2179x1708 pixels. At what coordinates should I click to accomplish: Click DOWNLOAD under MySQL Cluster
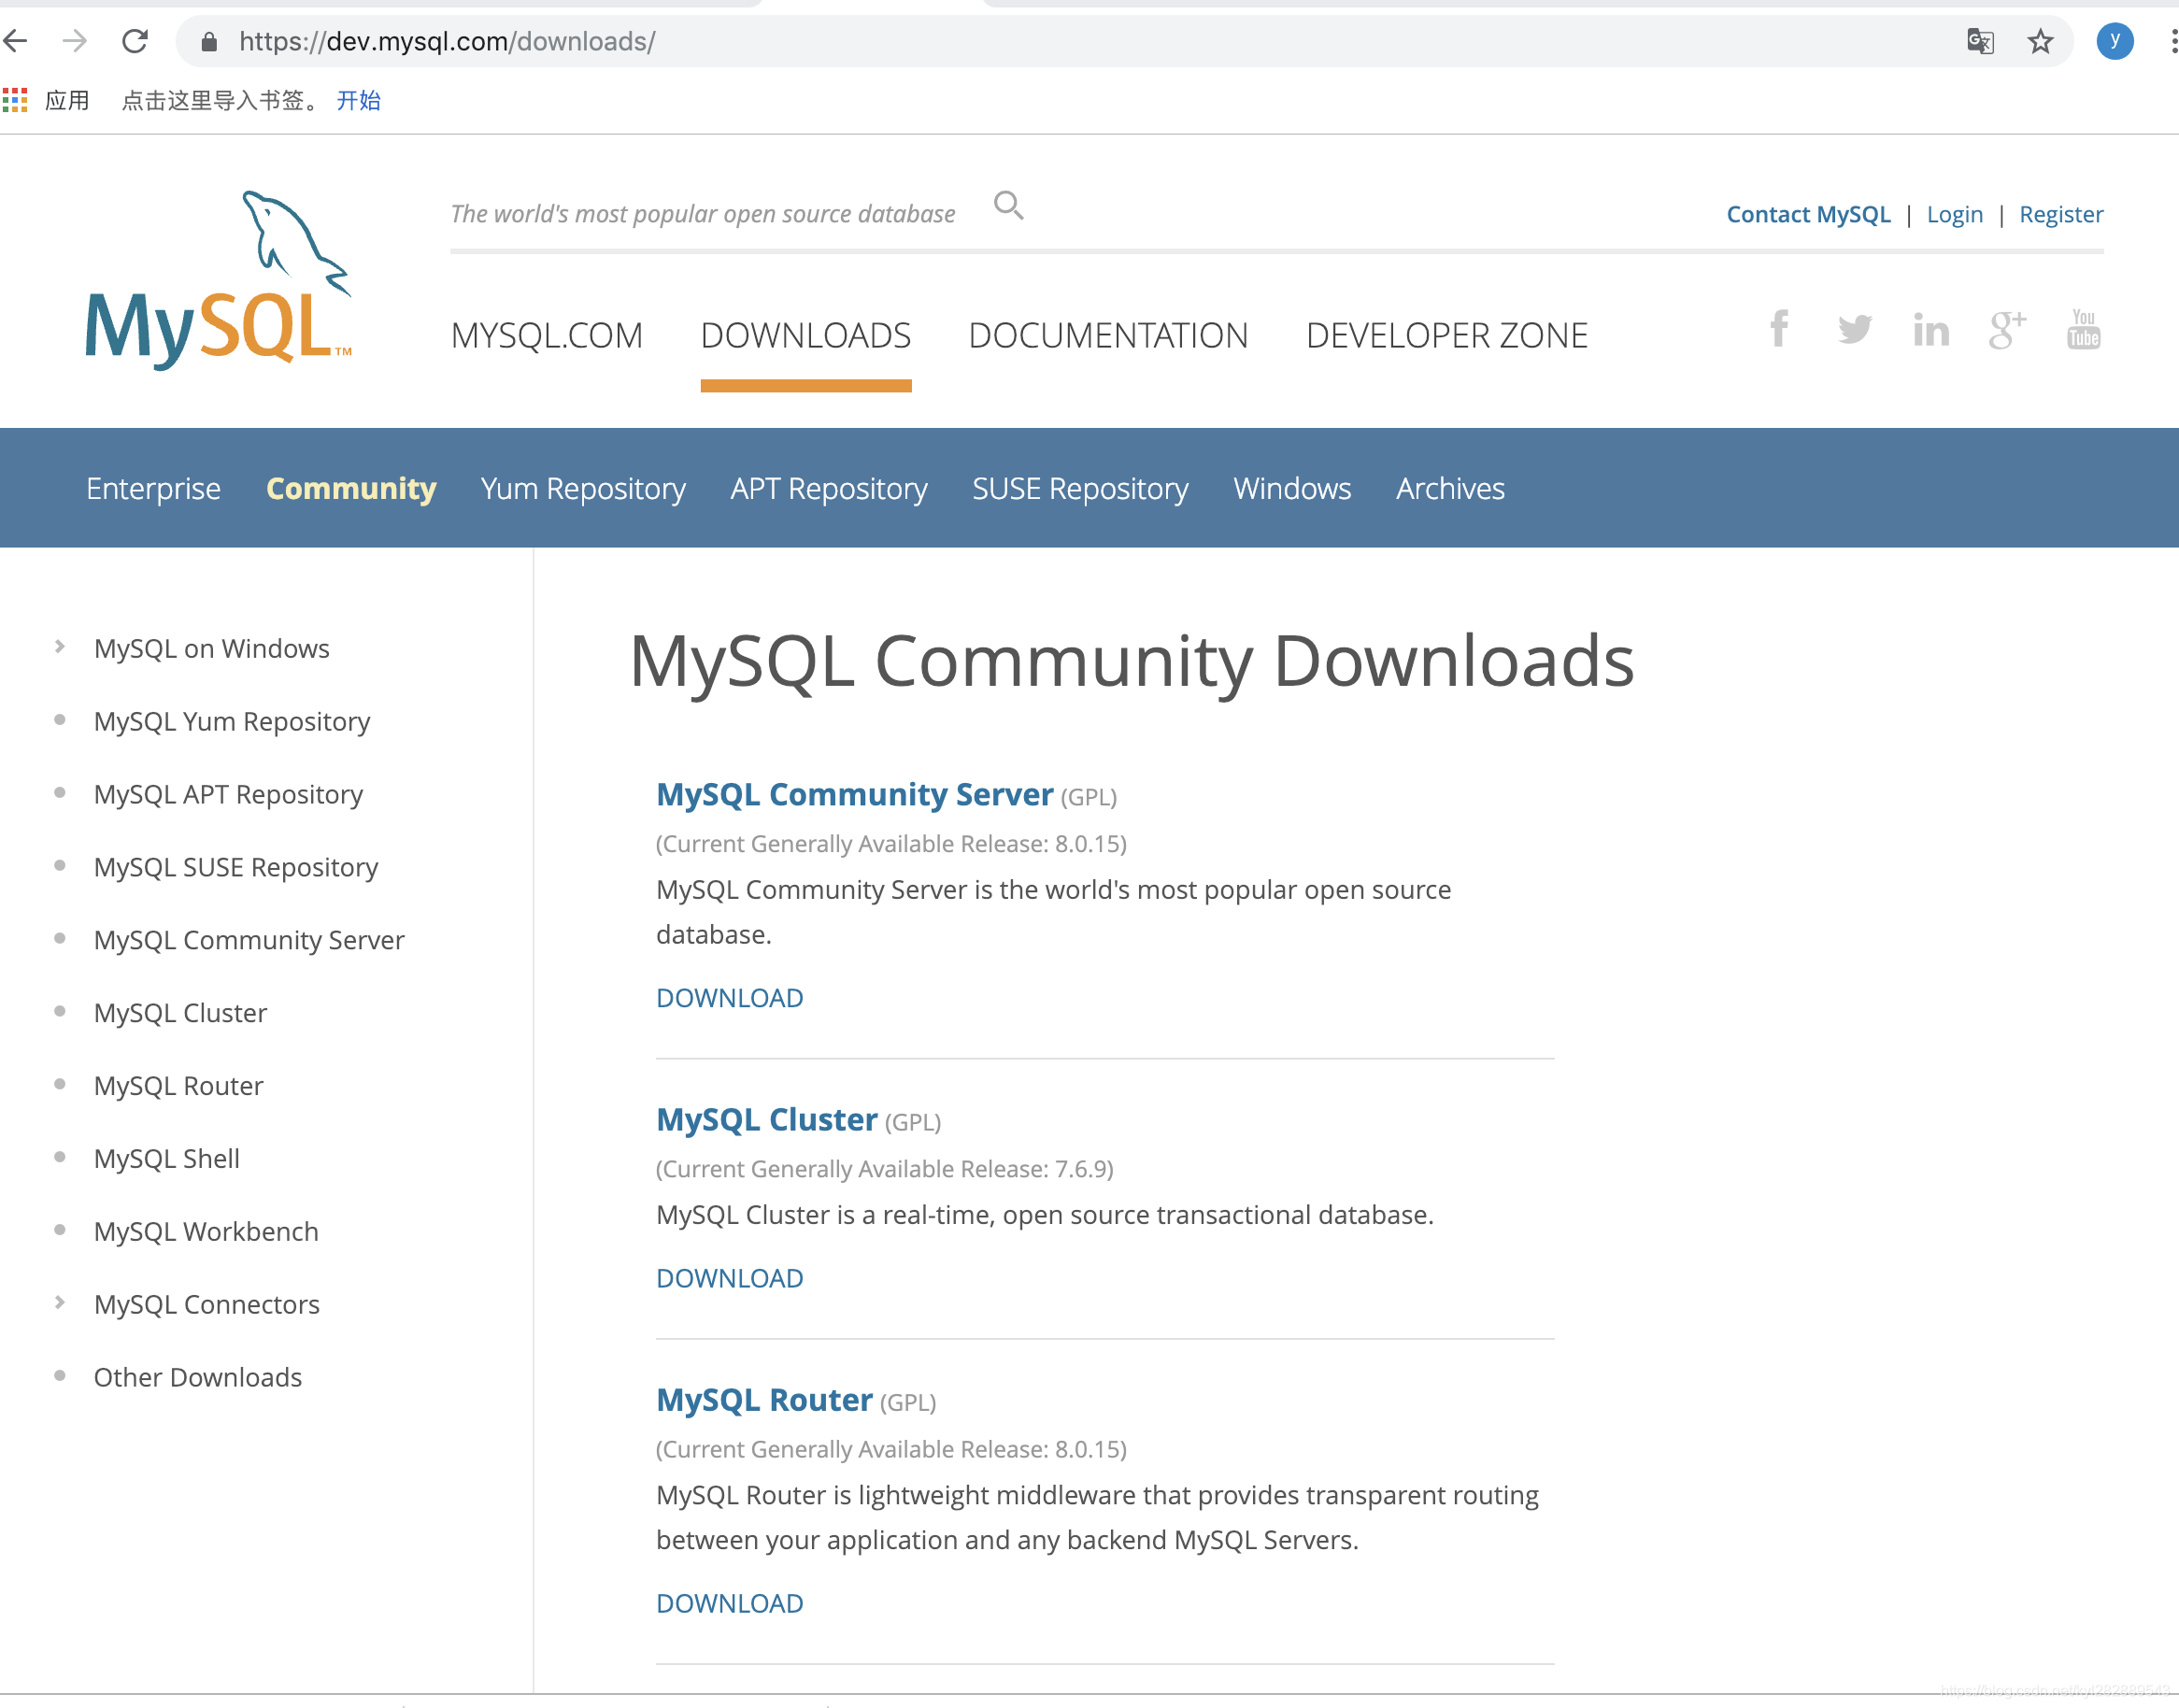[730, 1279]
